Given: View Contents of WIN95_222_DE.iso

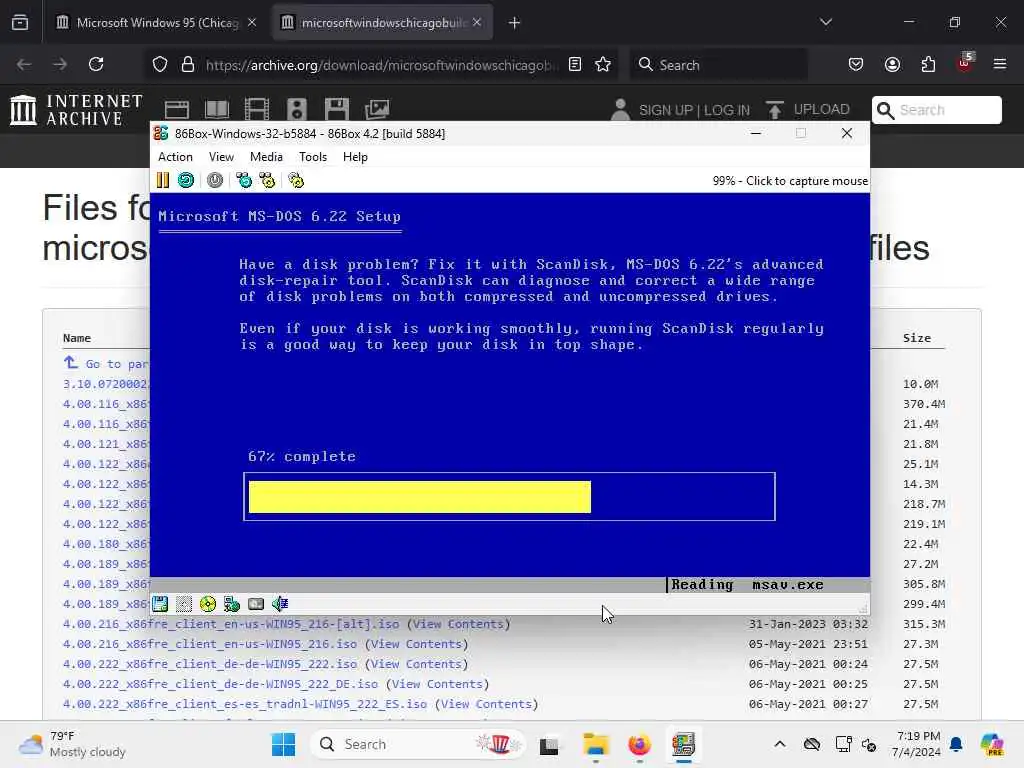Looking at the screenshot, I should point(438,684).
